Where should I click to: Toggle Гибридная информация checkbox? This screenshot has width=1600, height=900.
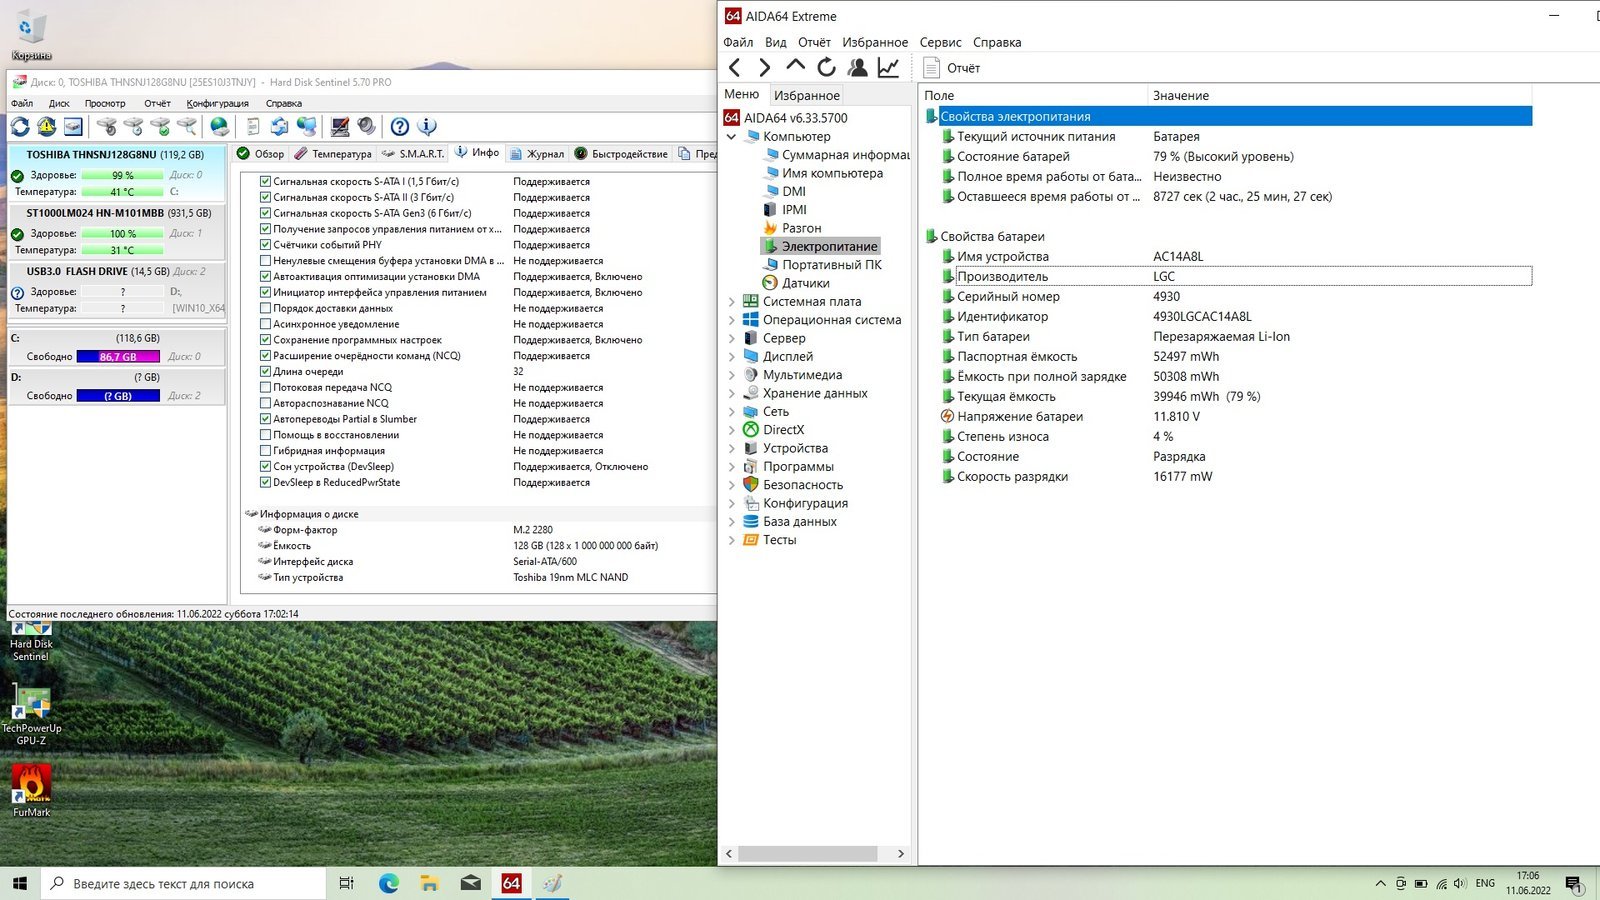coord(265,451)
